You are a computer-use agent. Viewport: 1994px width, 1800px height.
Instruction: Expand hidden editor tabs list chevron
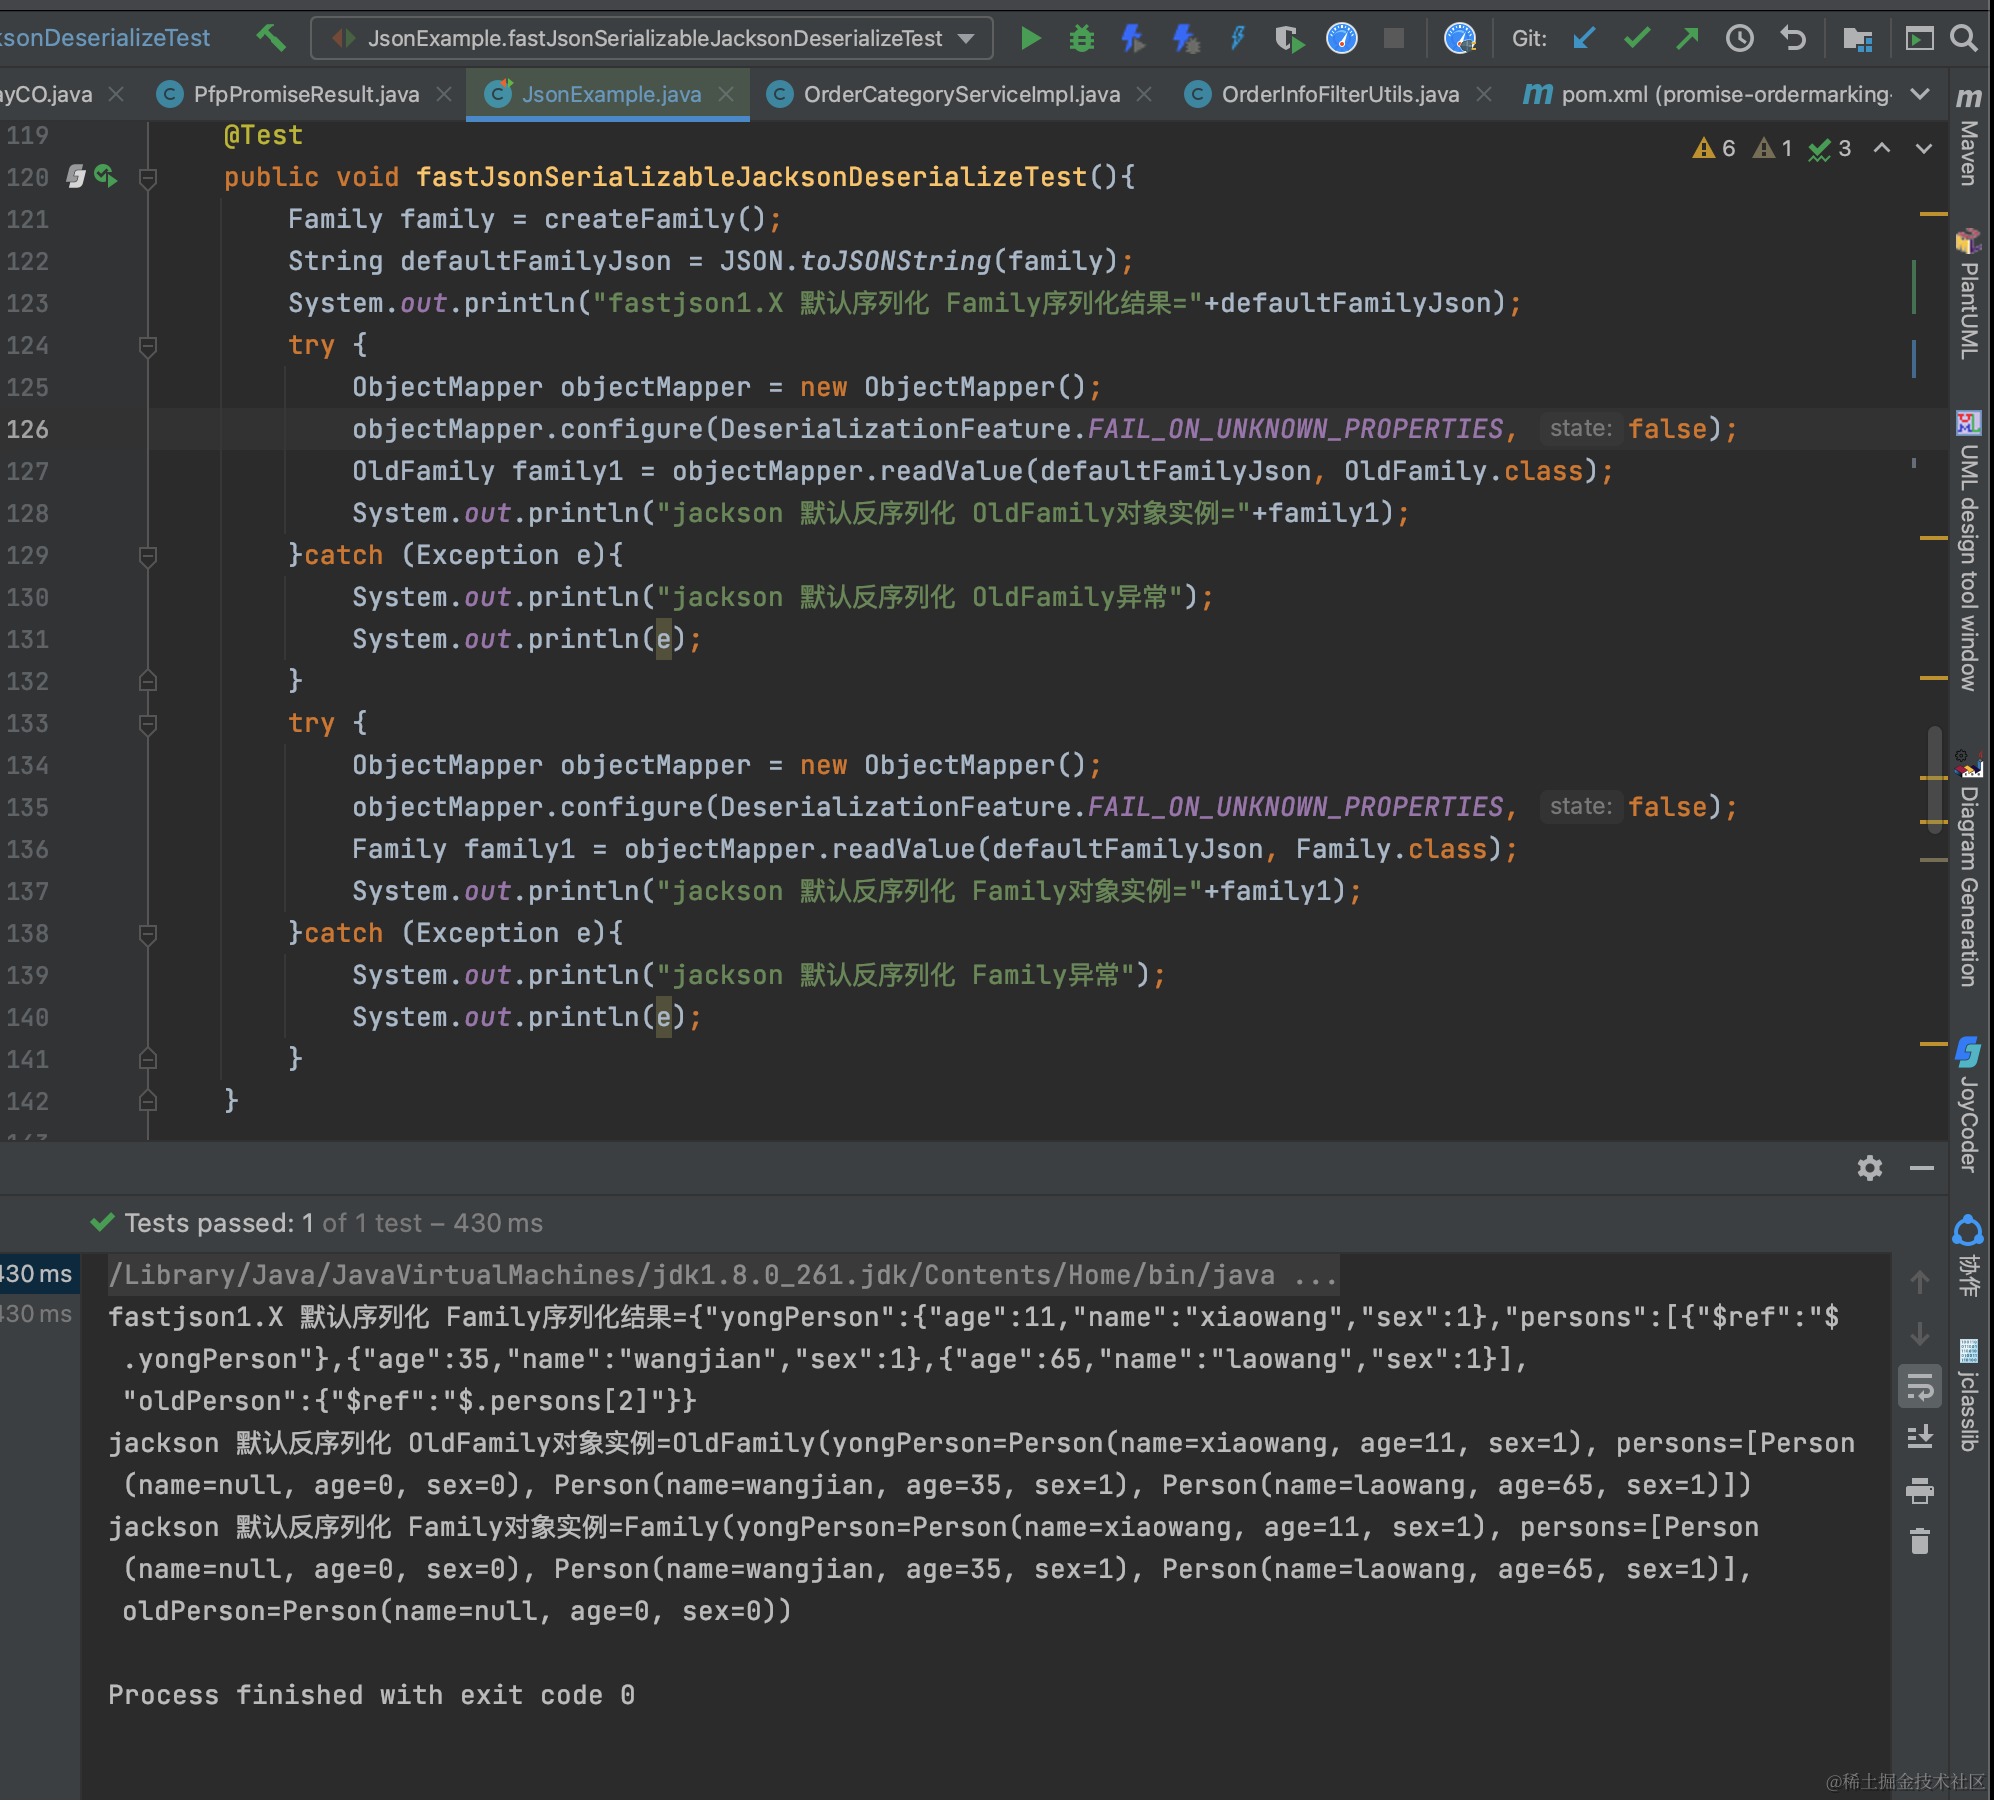pyautogui.click(x=1920, y=94)
